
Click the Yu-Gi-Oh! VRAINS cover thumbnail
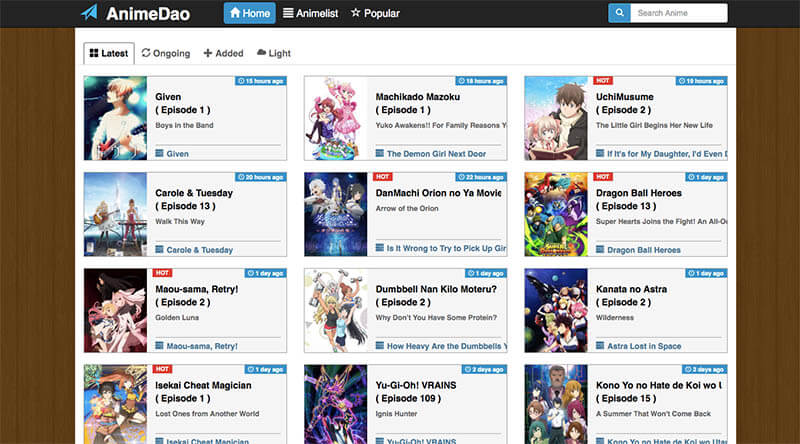click(x=336, y=404)
